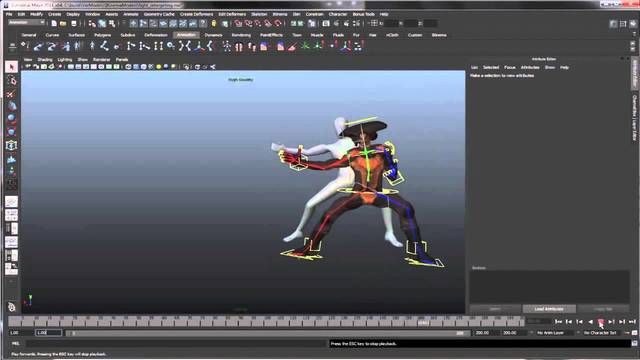Open the input line mode dropdown icon

[374, 24]
